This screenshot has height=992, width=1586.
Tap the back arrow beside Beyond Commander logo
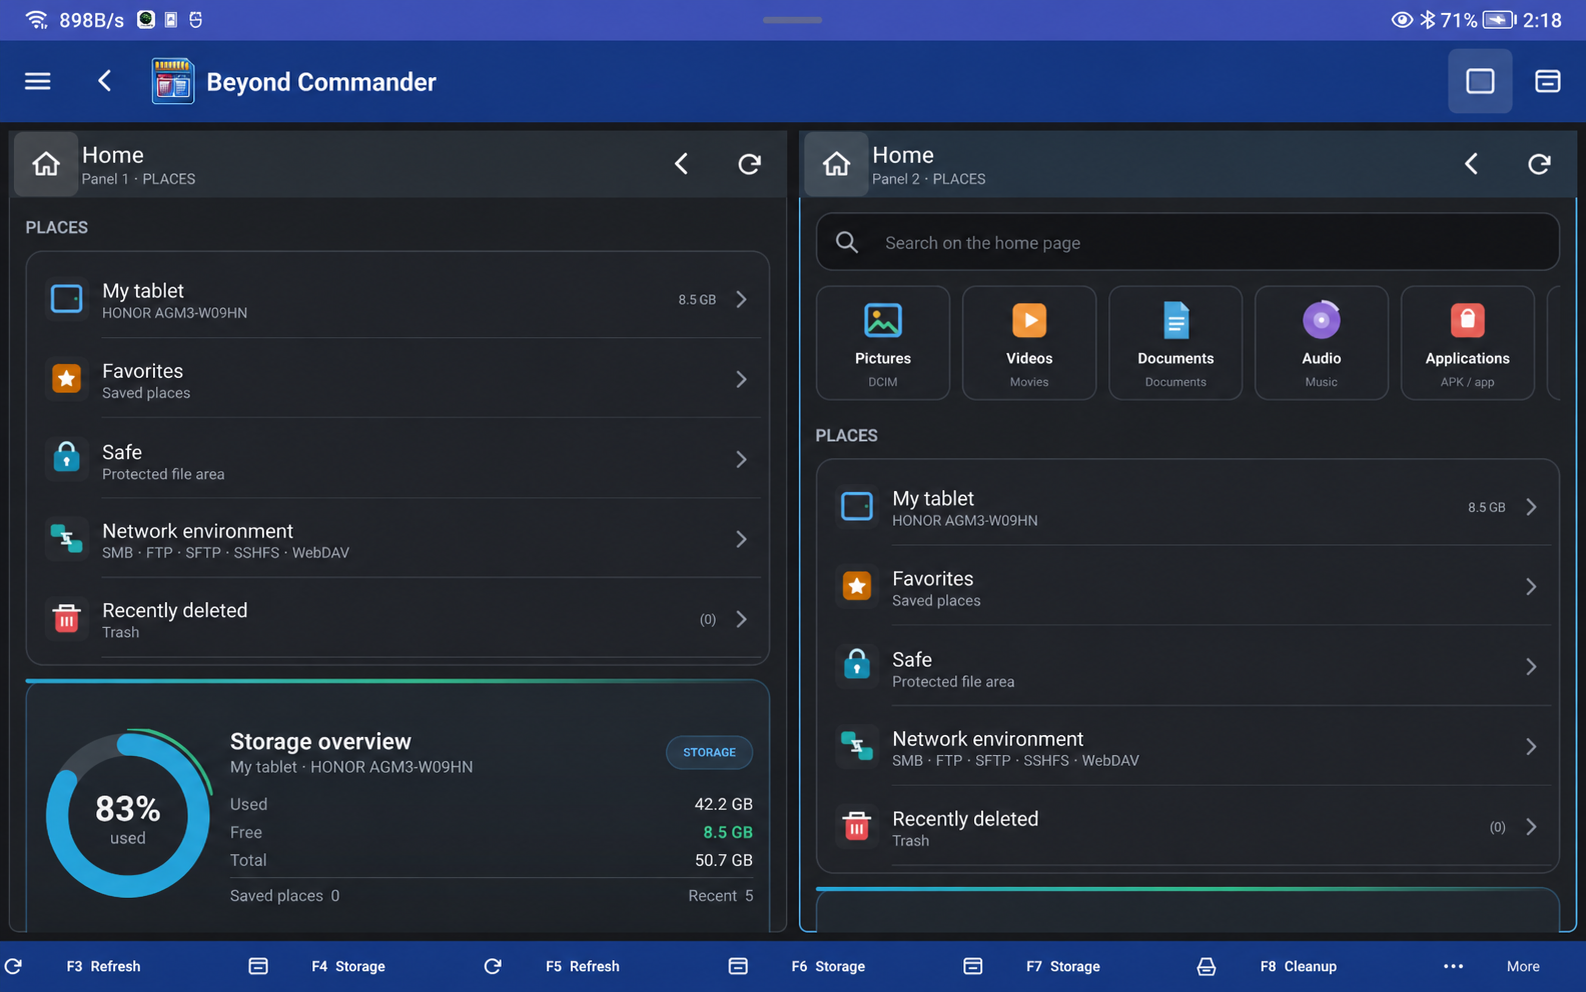(105, 81)
